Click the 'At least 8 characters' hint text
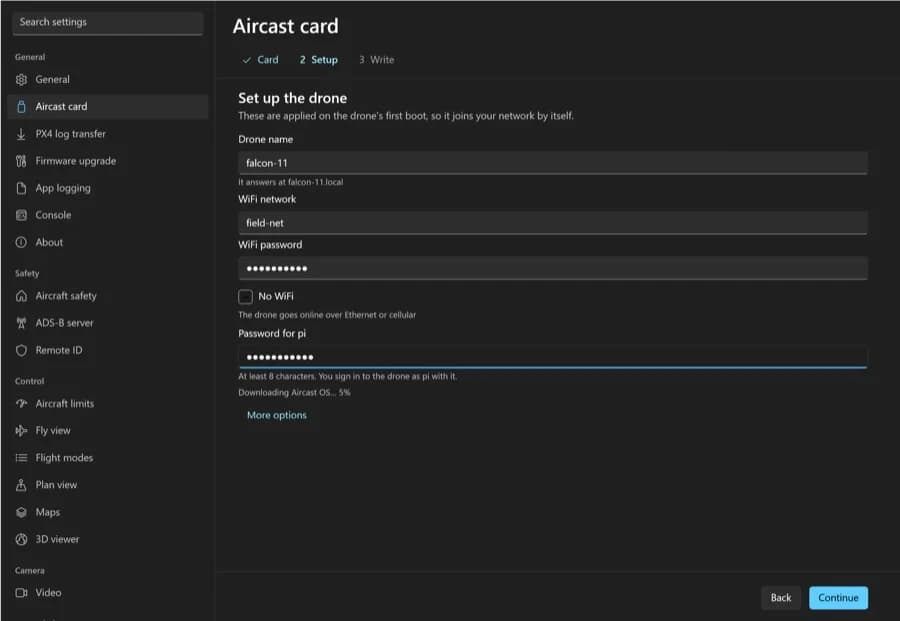The height and width of the screenshot is (621, 900). coord(348,377)
